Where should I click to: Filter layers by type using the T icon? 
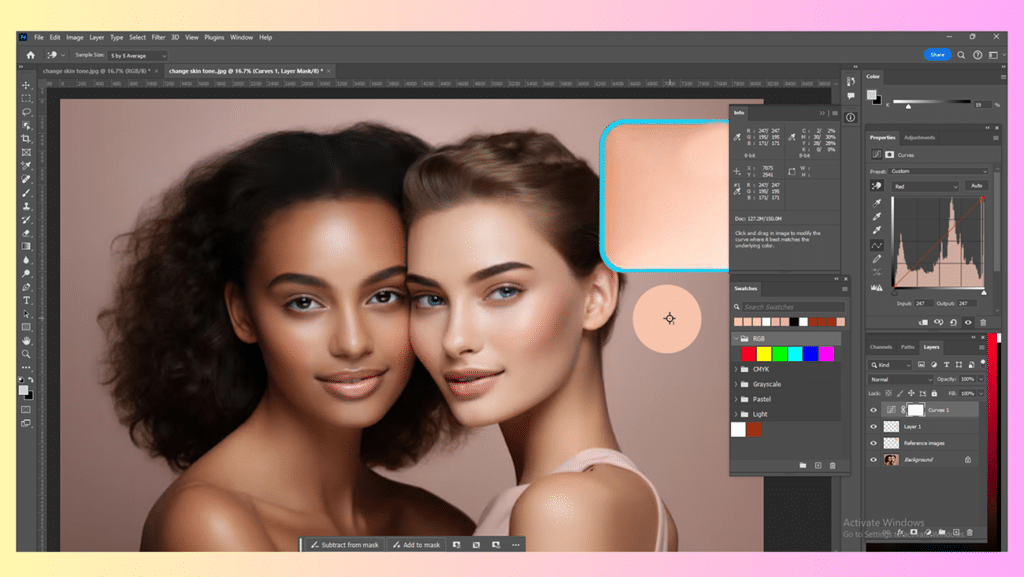[x=945, y=364]
